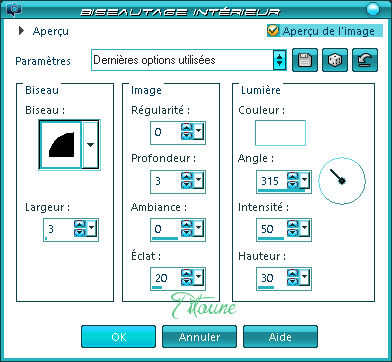Open the Ambiance slider dropdown
This screenshot has width=392, height=362.
198,229
